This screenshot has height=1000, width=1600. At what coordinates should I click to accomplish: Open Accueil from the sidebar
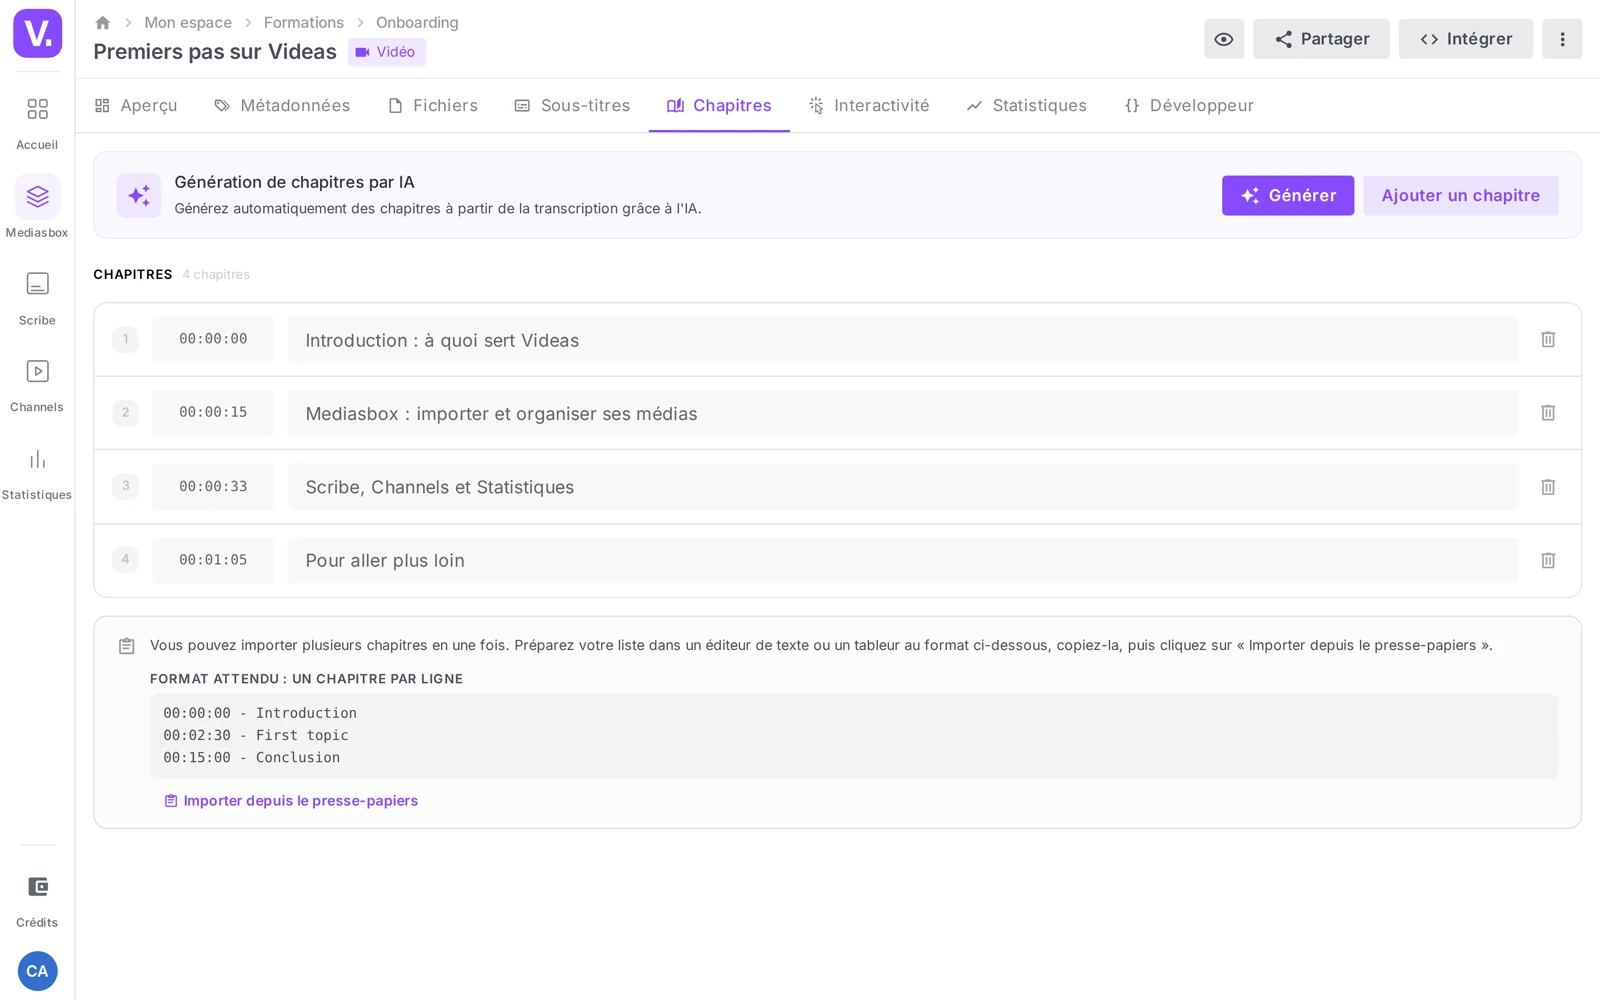pyautogui.click(x=37, y=122)
